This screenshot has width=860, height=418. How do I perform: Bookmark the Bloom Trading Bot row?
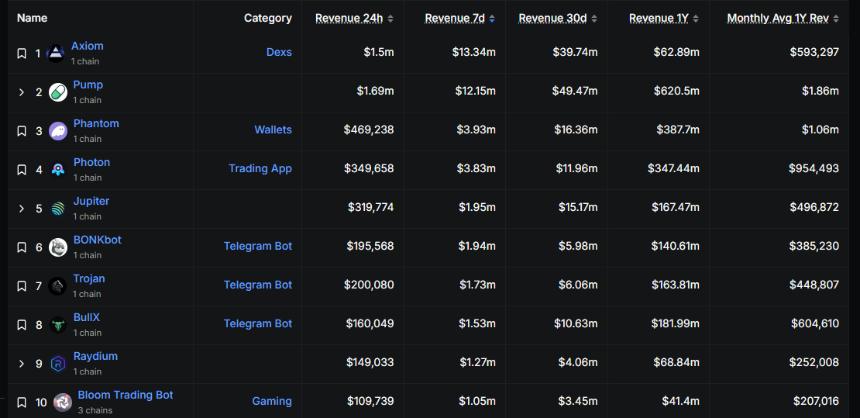pyautogui.click(x=21, y=403)
